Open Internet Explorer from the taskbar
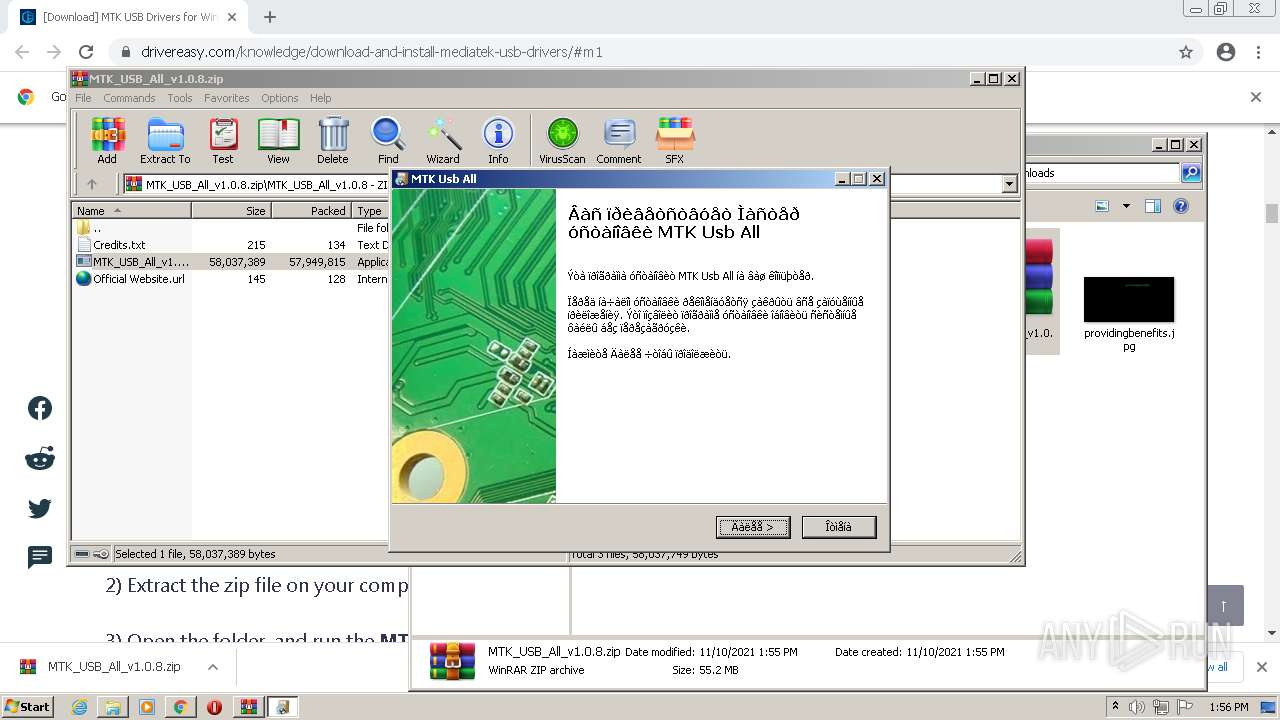Screen dimensions: 1280x720 click(79, 707)
